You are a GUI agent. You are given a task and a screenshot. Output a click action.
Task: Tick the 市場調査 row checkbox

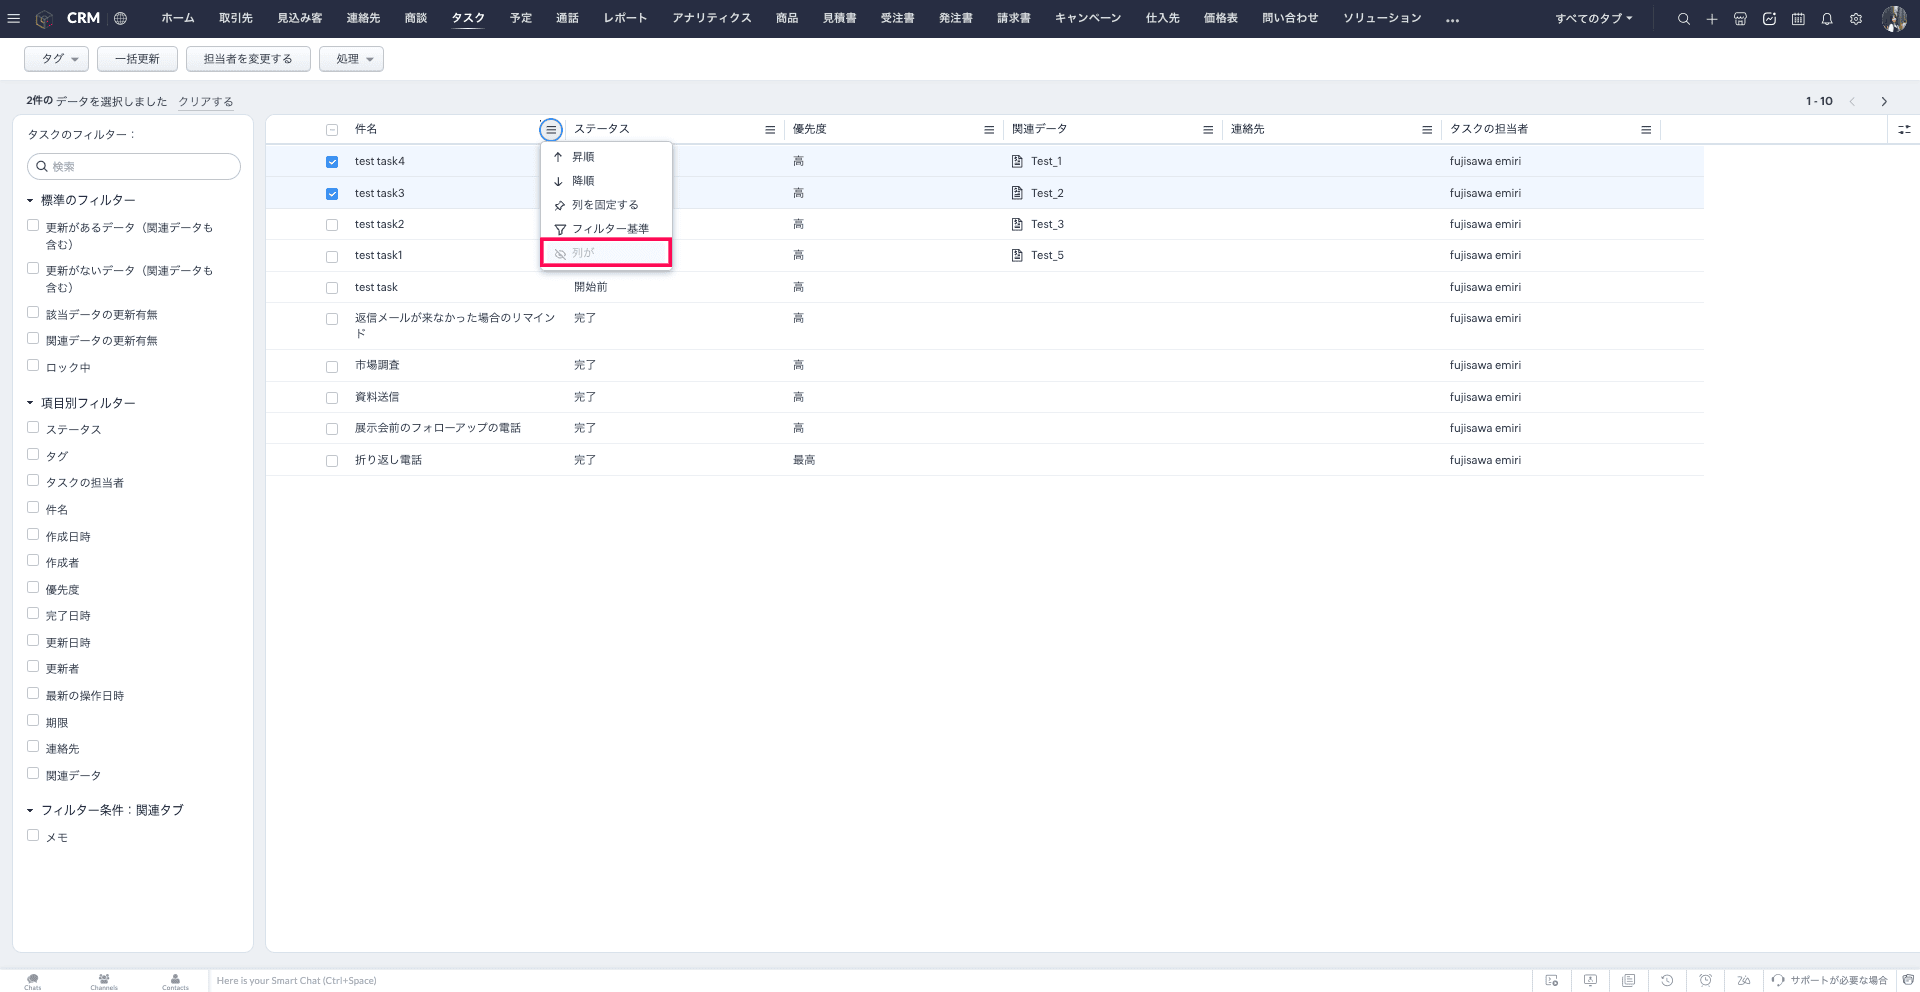pyautogui.click(x=332, y=367)
